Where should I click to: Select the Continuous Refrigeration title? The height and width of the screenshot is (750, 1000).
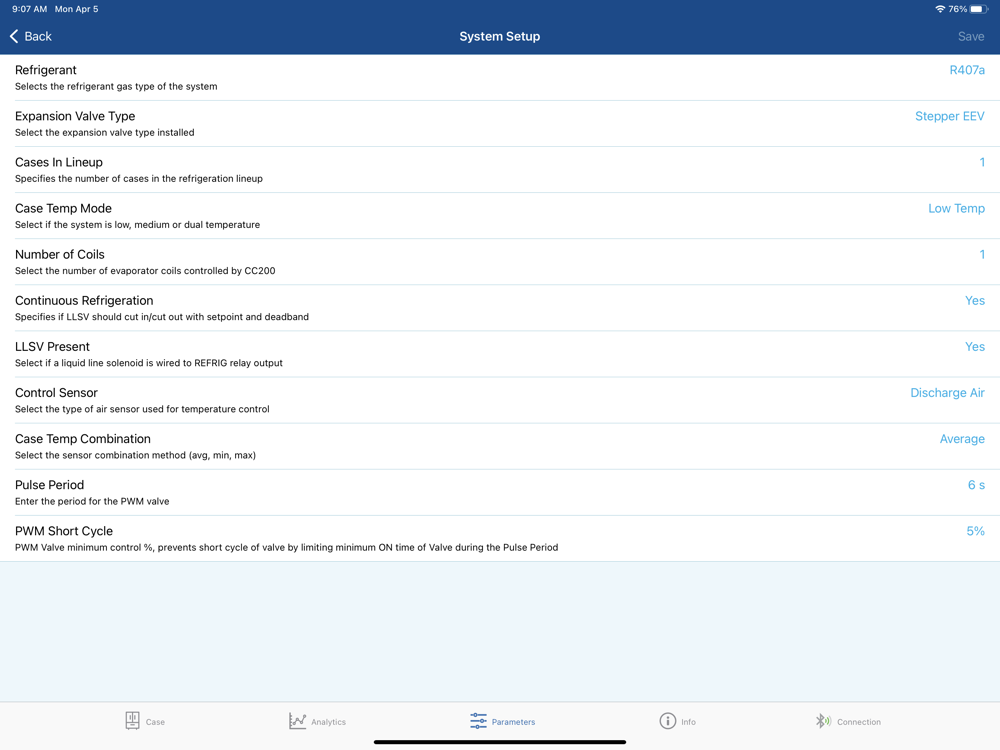(84, 300)
